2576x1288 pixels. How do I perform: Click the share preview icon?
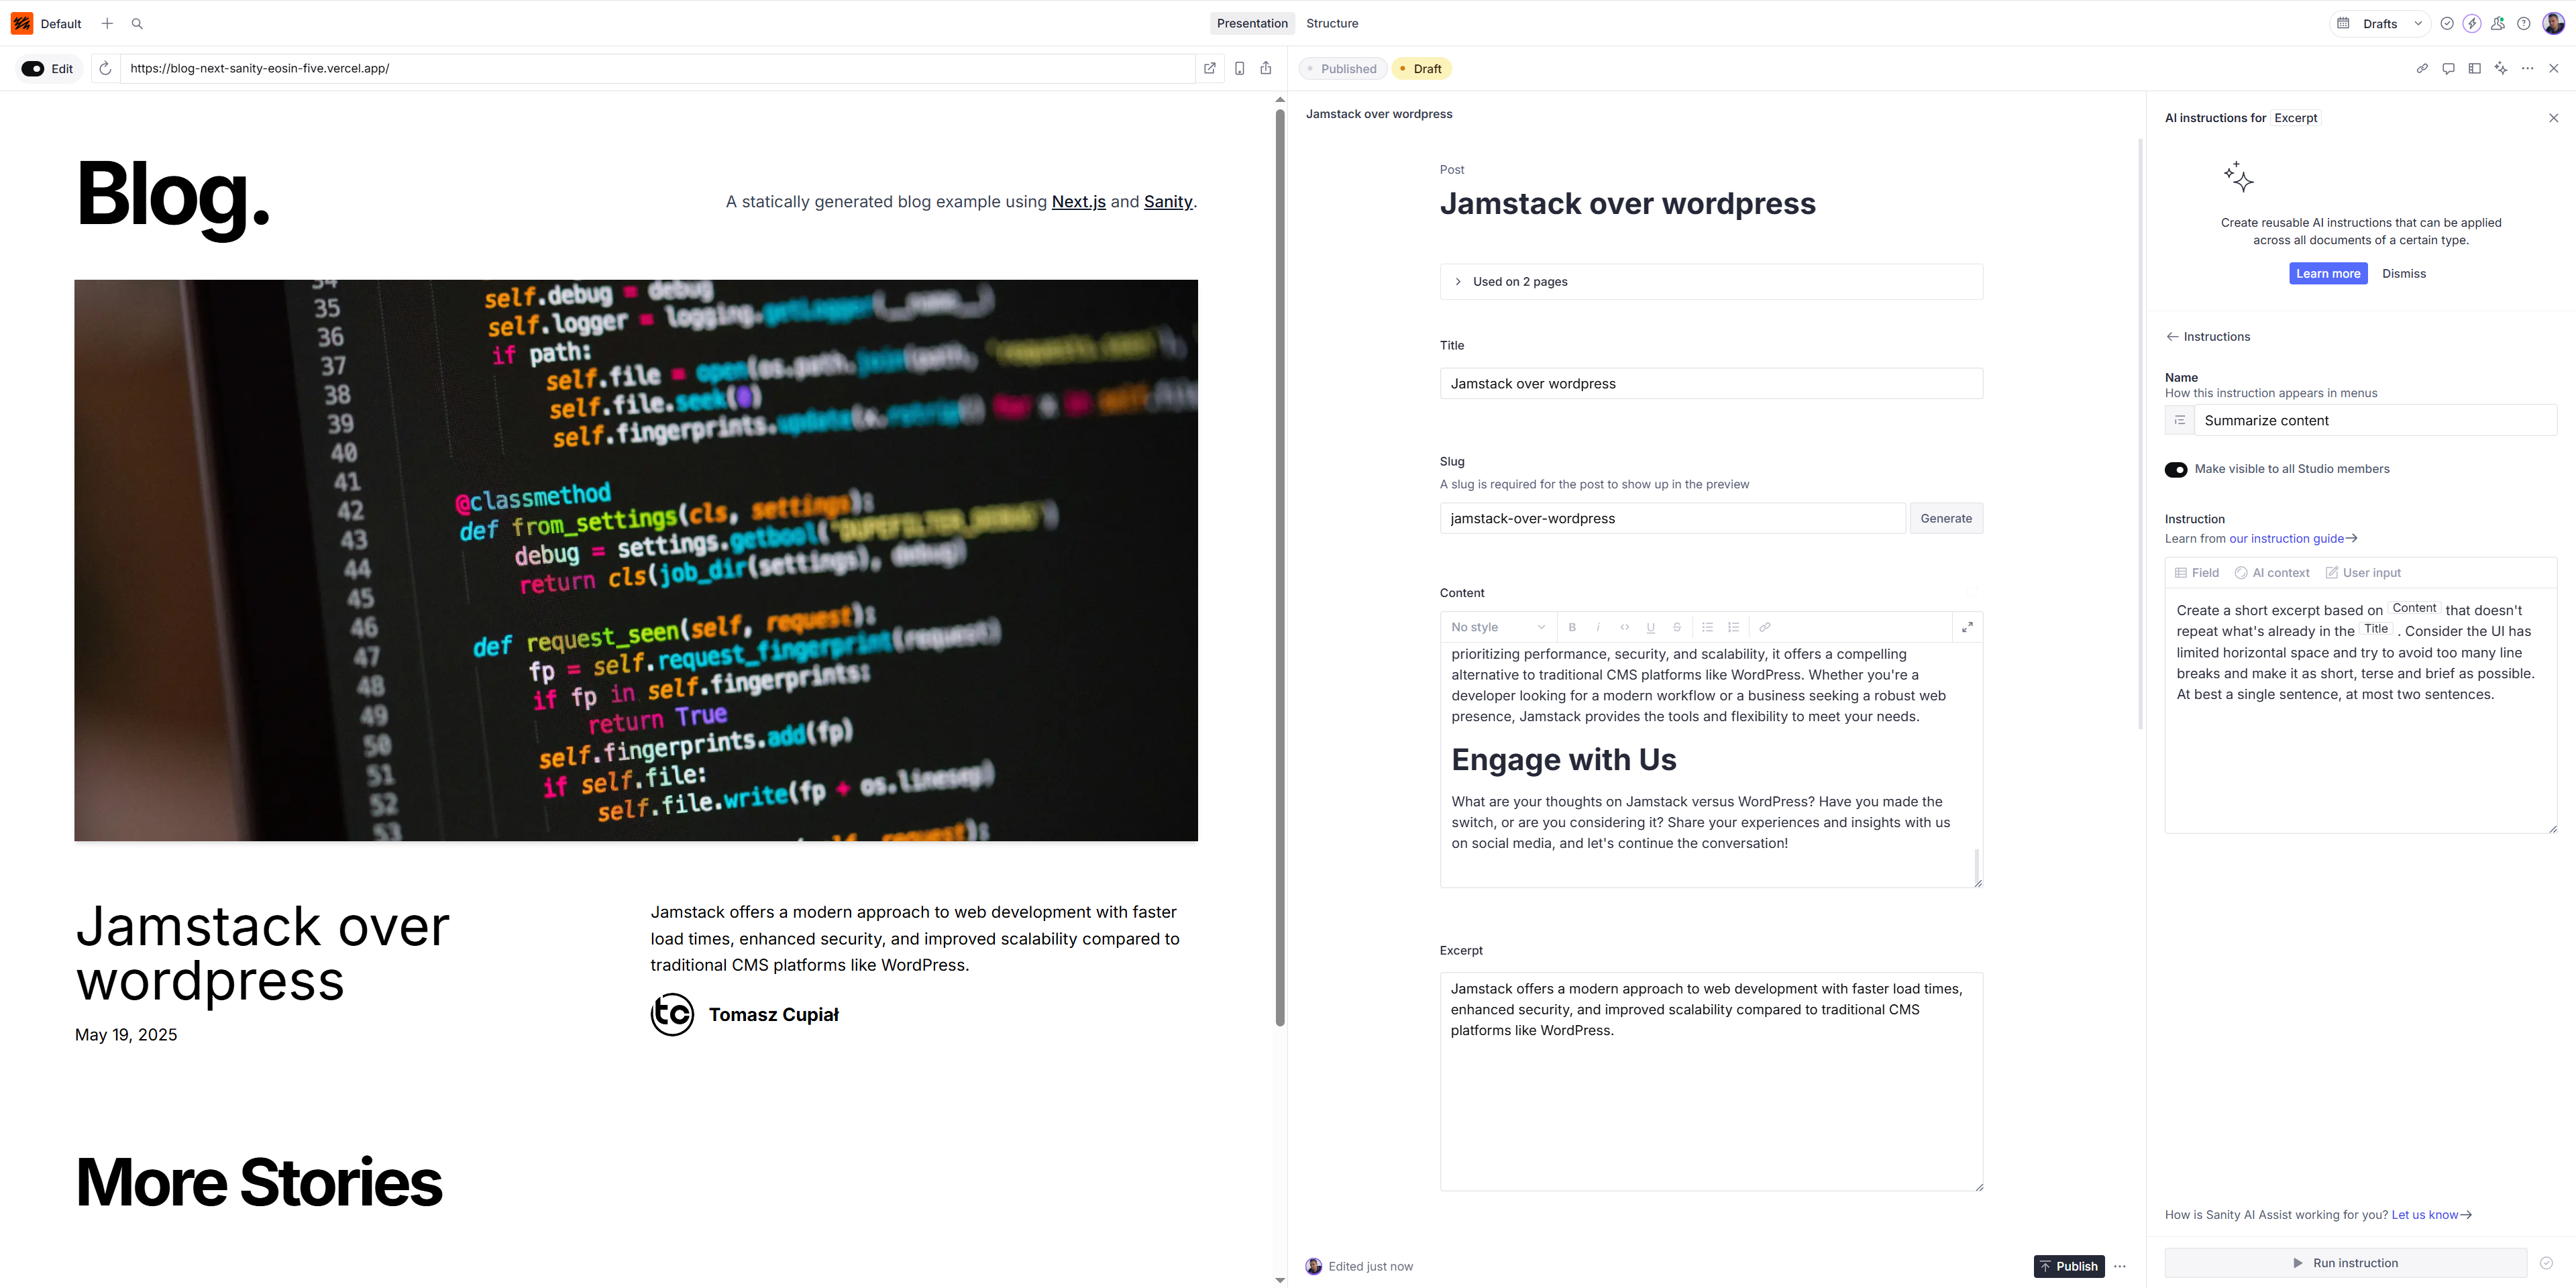tap(1266, 68)
